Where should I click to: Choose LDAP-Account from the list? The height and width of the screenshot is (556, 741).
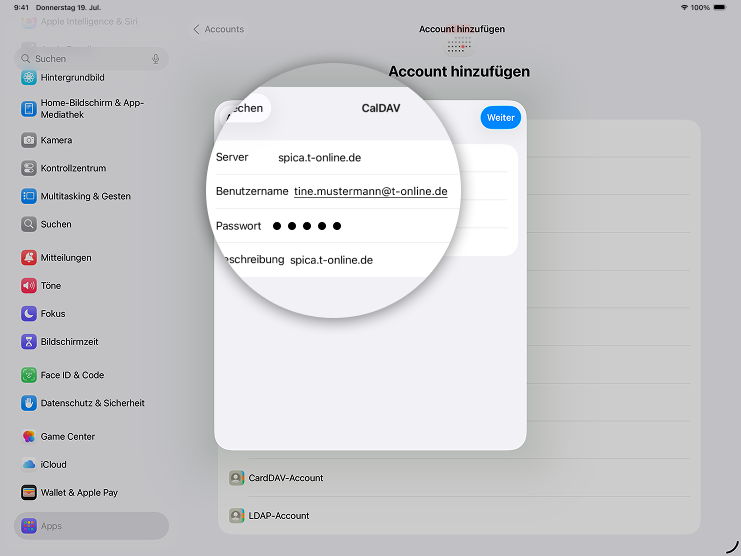point(279,516)
